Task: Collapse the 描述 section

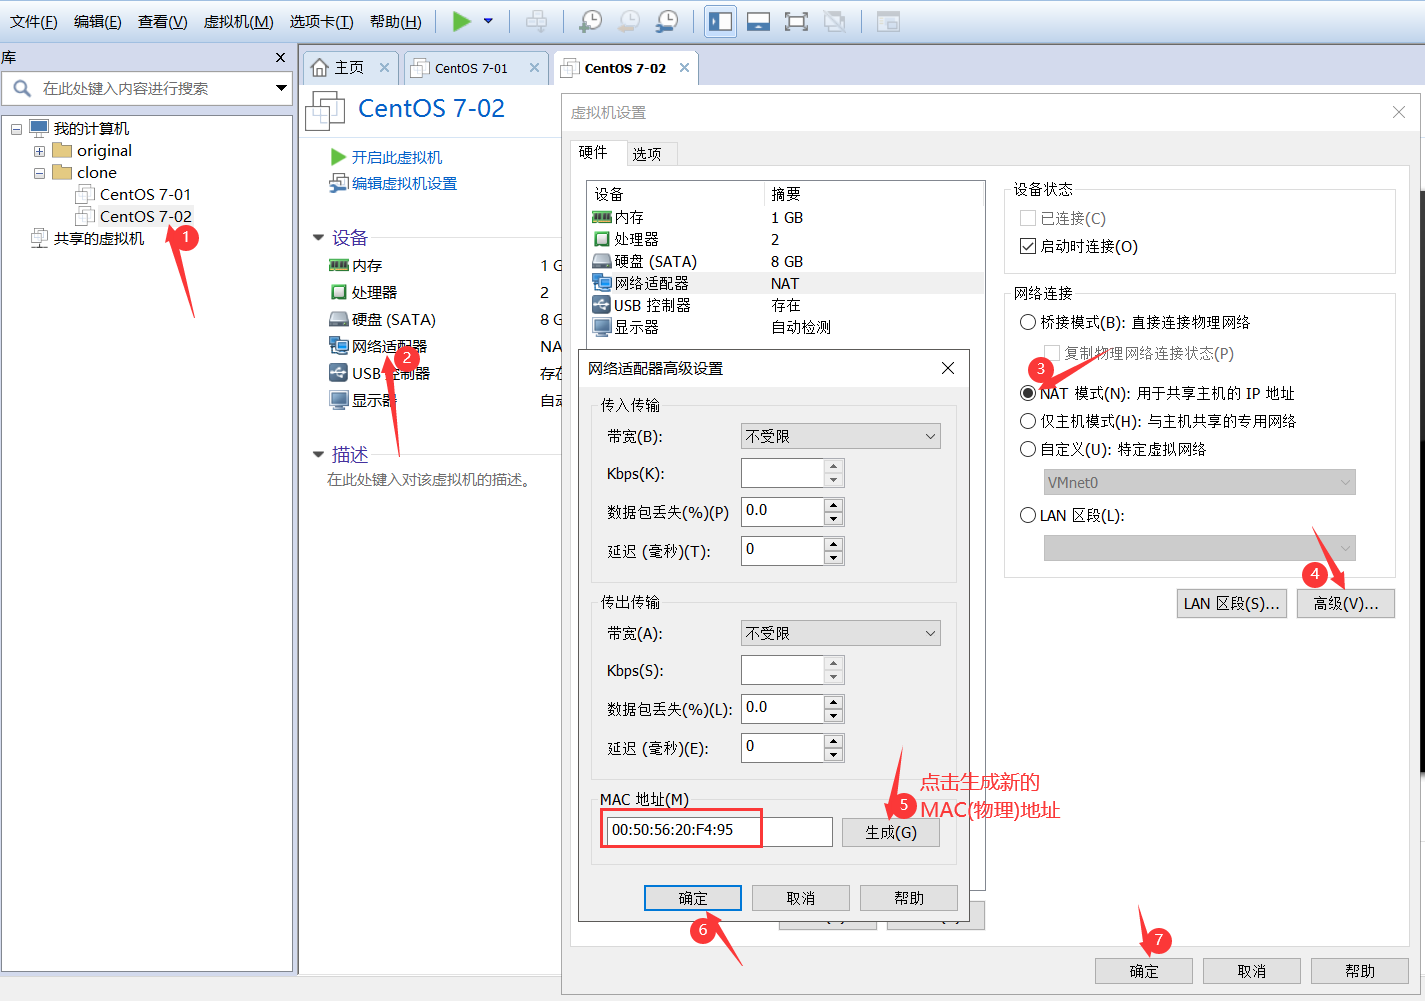Action: tap(318, 455)
